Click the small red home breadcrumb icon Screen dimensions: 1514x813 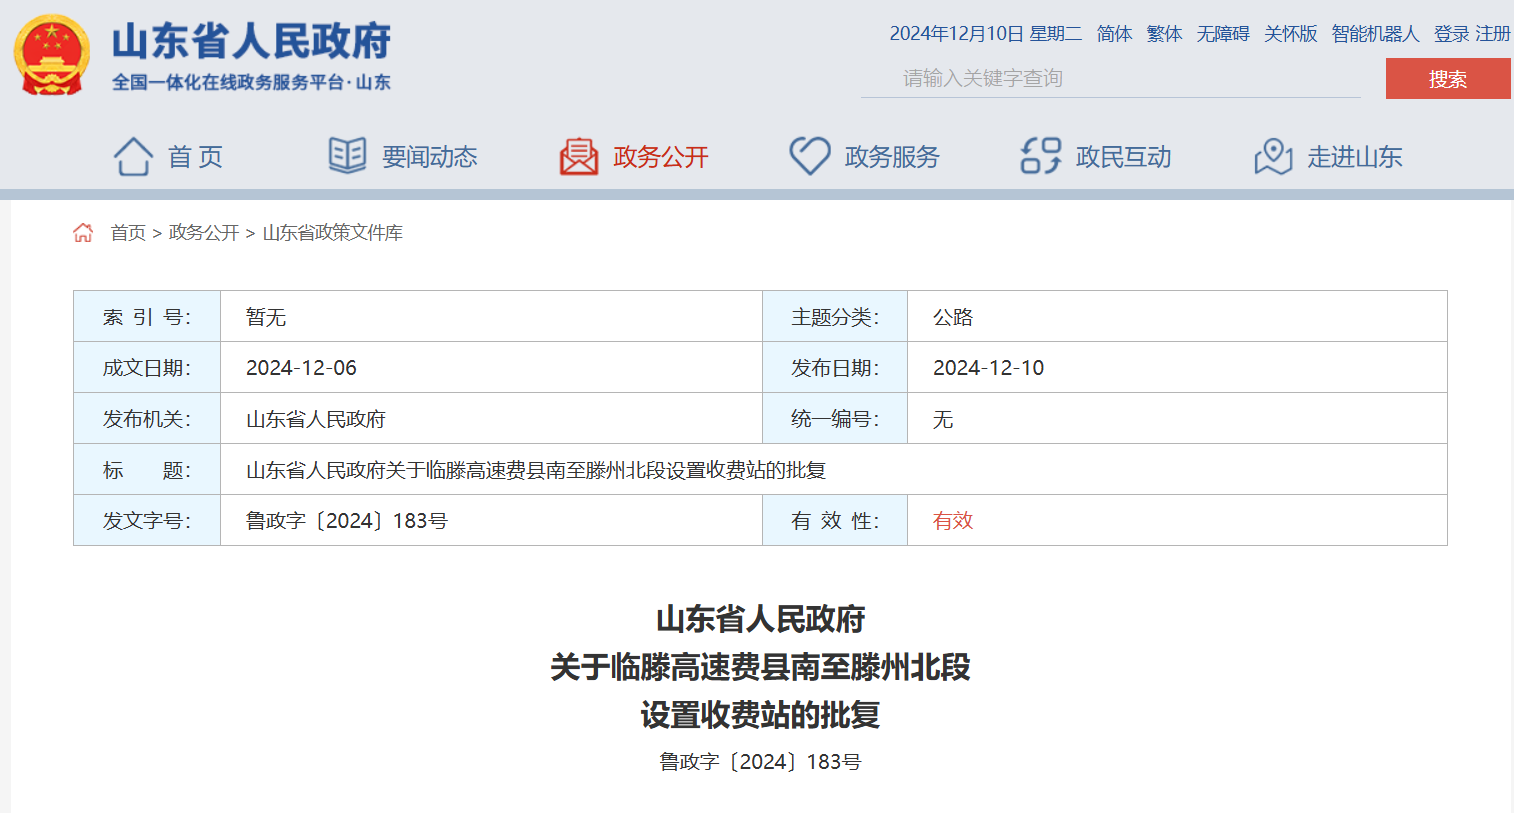point(83,233)
